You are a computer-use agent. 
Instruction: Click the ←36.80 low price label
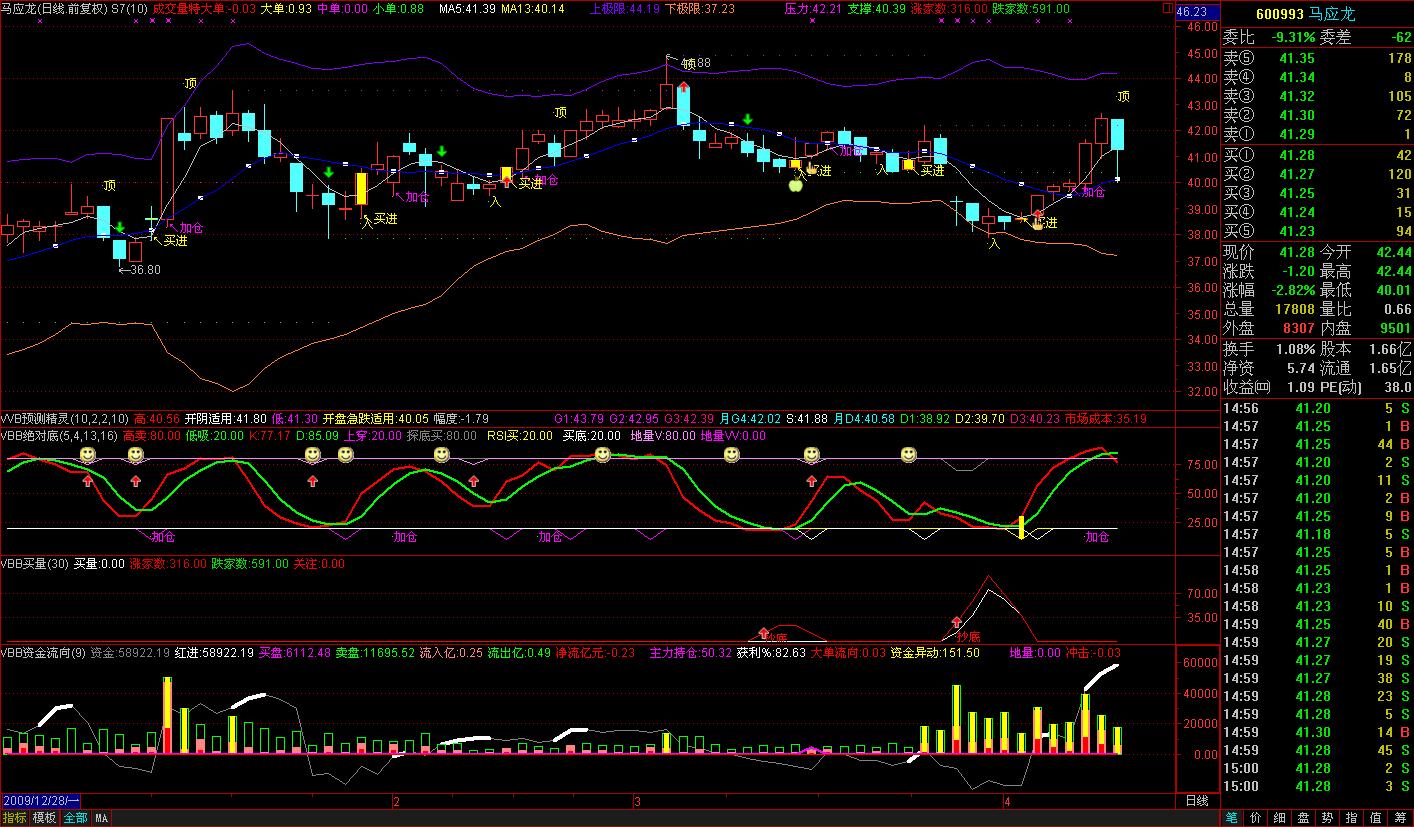[x=139, y=269]
